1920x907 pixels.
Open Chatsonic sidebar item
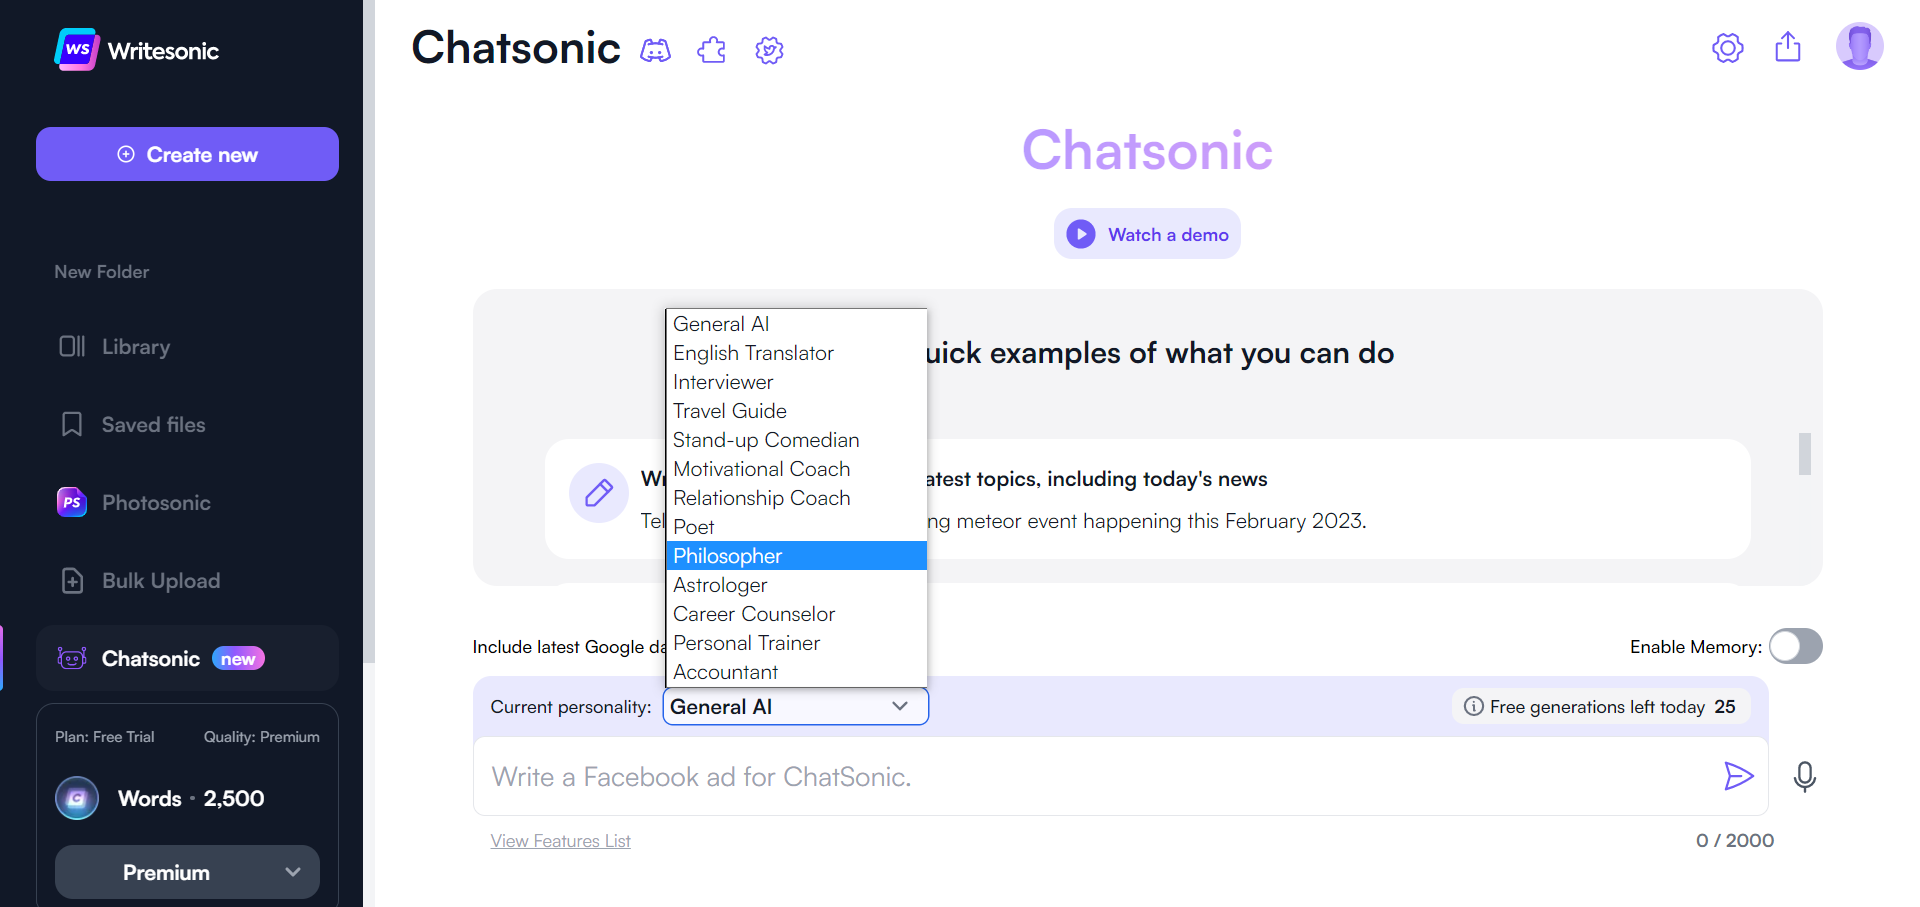click(x=187, y=658)
